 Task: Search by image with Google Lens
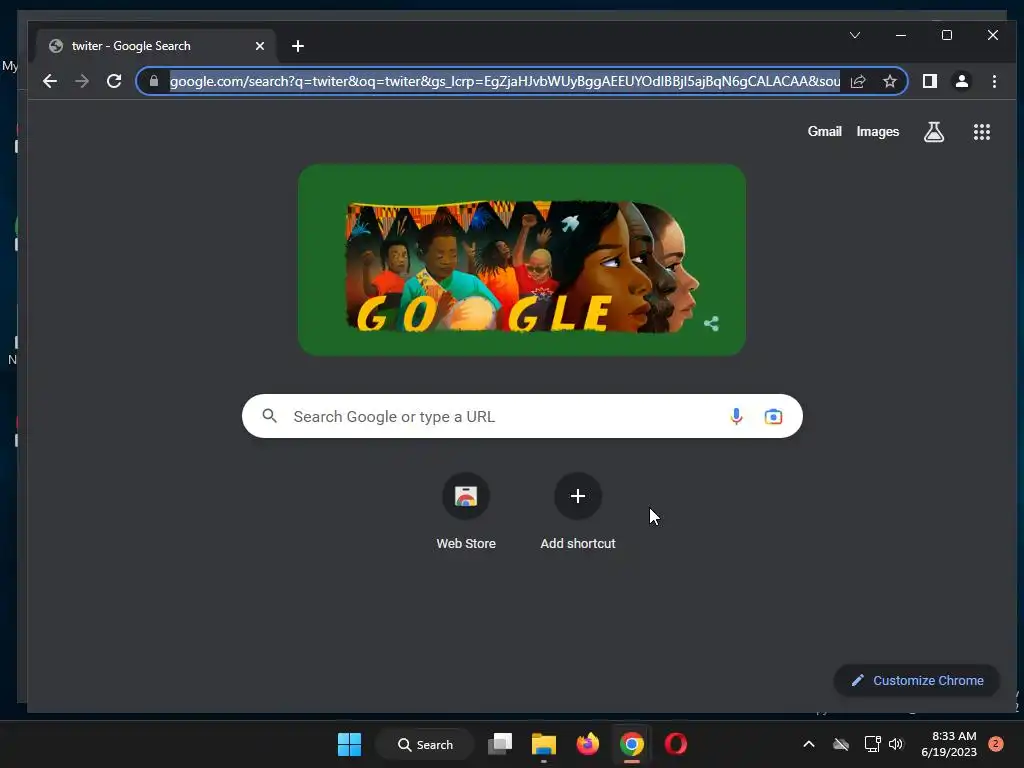pyautogui.click(x=773, y=416)
